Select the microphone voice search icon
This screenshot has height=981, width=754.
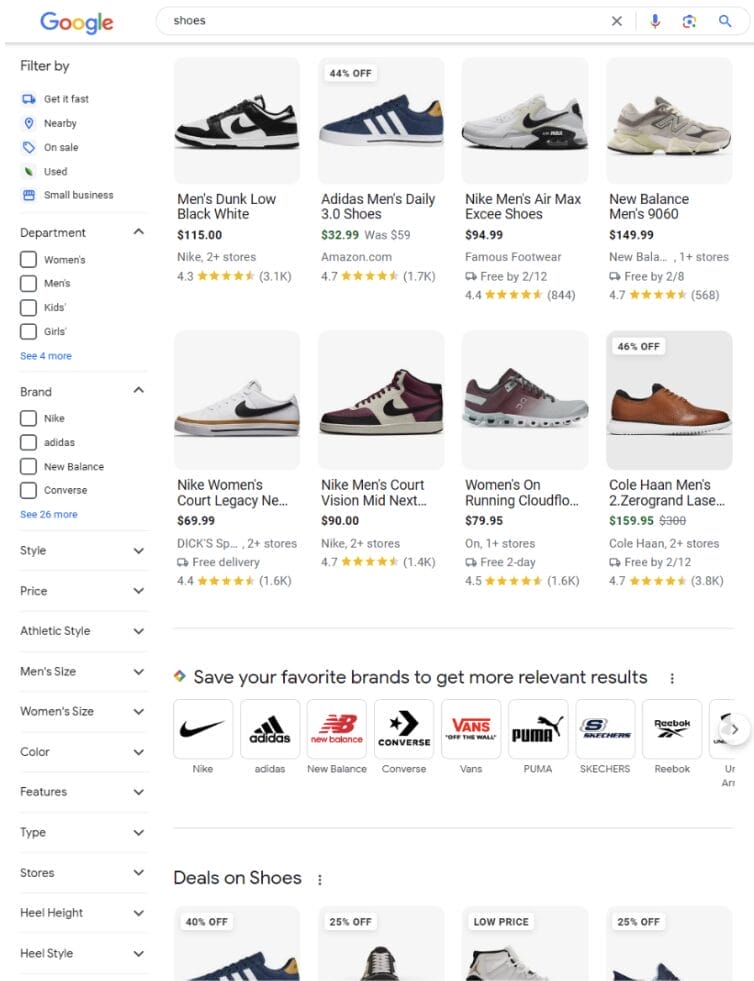655,20
